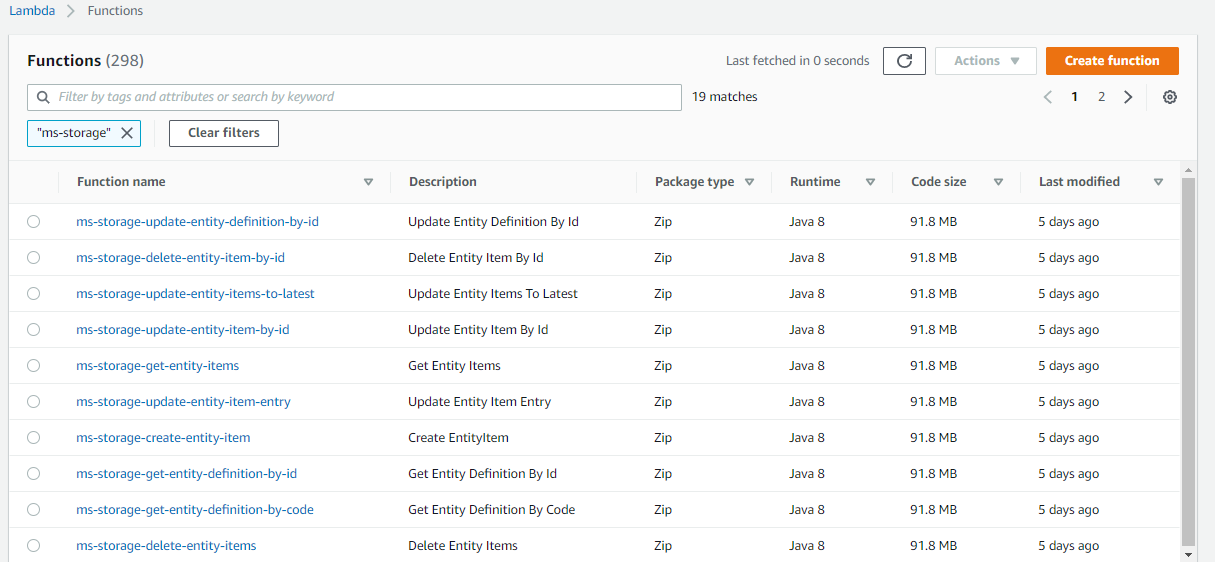Go to page 2 of results
Viewport: 1215px width, 562px height.
(x=1101, y=97)
